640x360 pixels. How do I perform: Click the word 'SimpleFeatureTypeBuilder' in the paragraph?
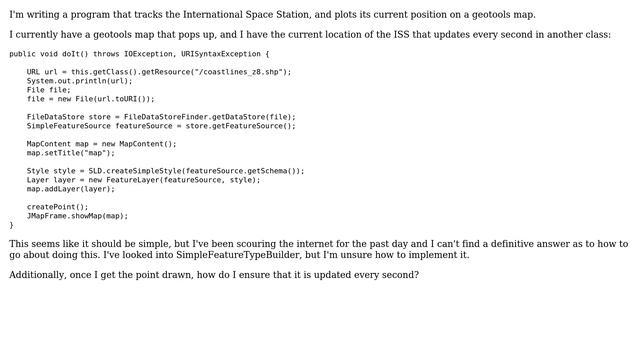tap(238, 255)
